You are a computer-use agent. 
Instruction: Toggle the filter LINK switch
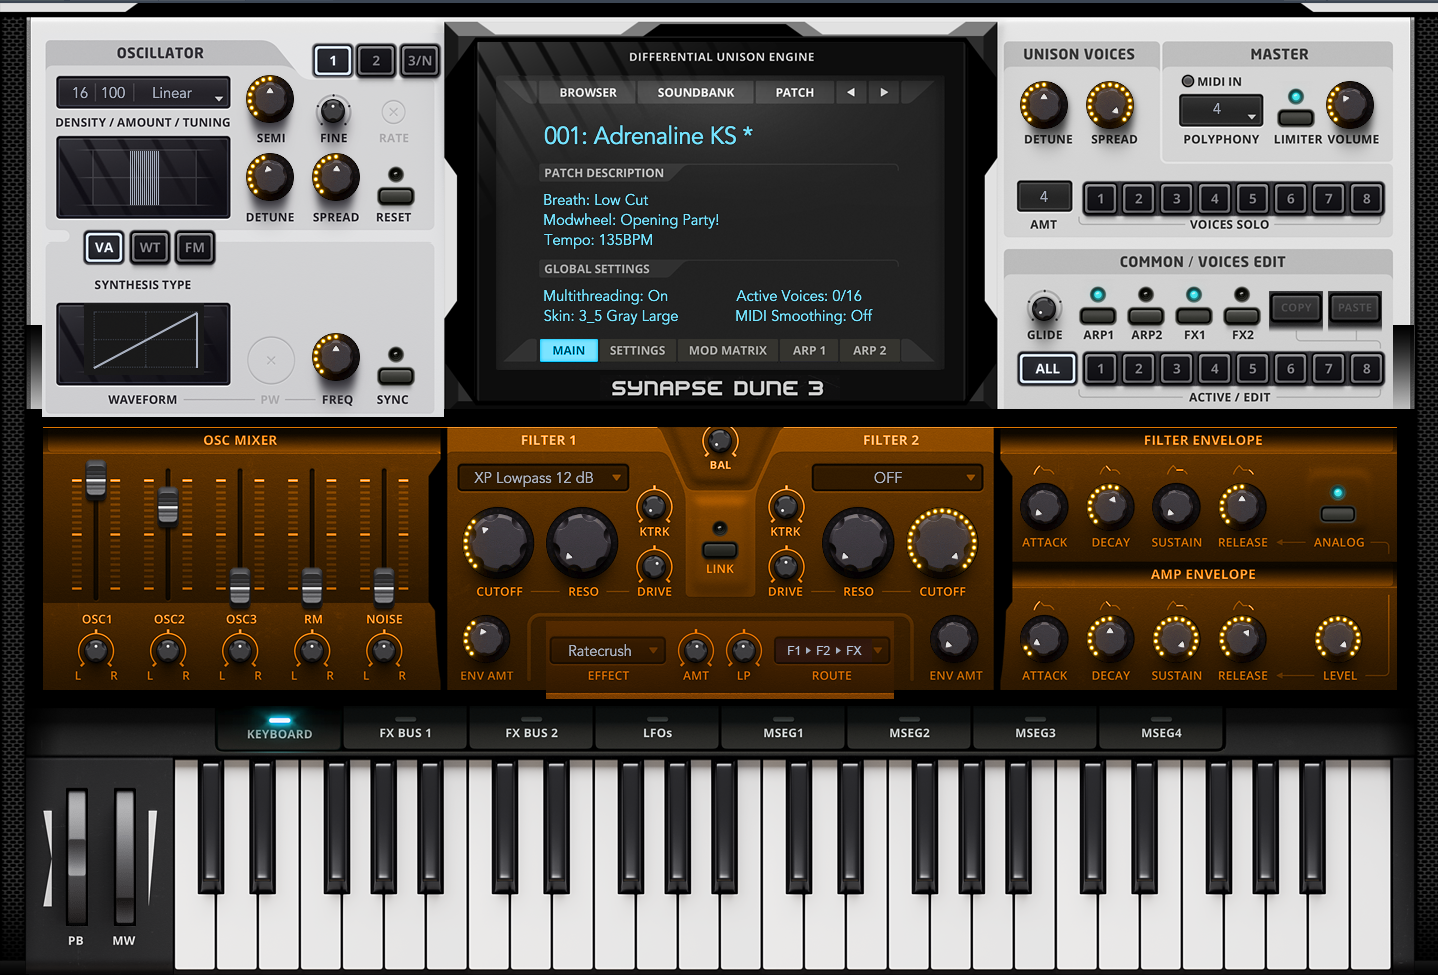[x=720, y=550]
